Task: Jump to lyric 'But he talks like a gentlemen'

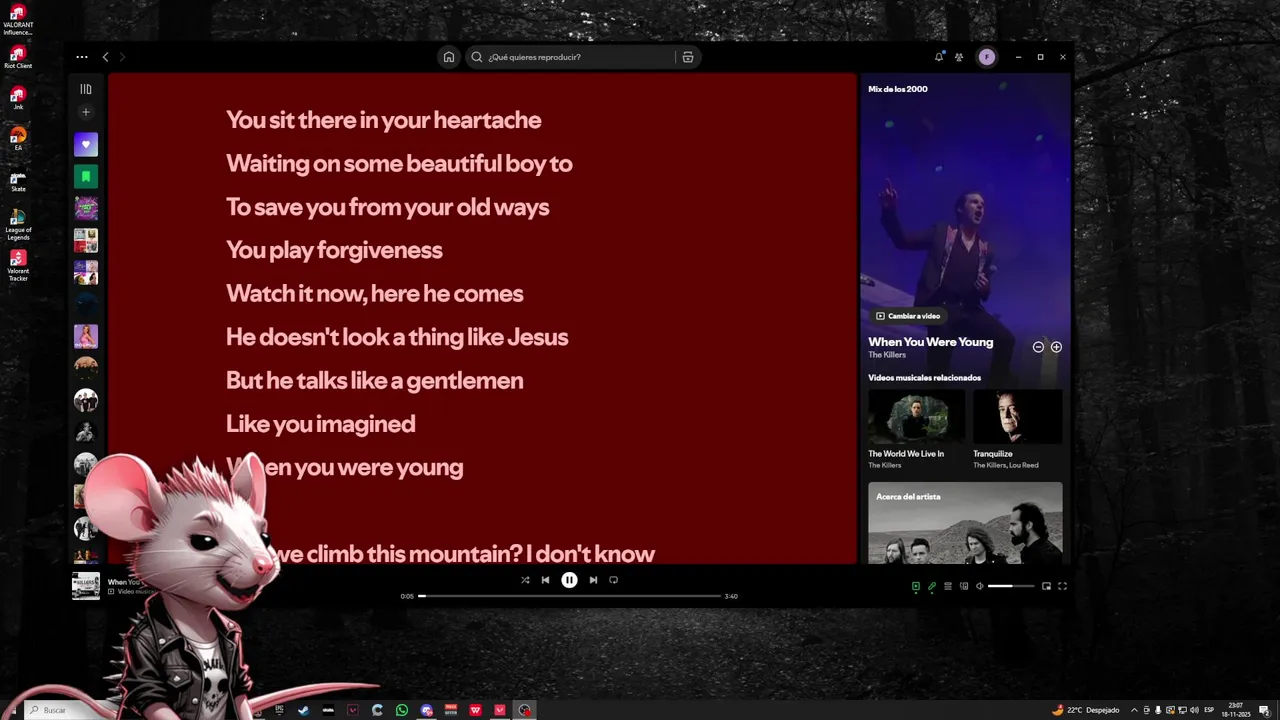Action: (374, 380)
